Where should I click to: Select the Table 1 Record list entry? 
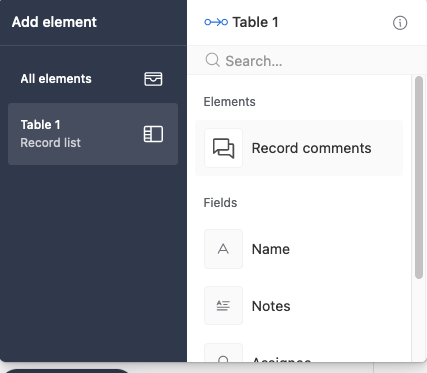(x=93, y=134)
